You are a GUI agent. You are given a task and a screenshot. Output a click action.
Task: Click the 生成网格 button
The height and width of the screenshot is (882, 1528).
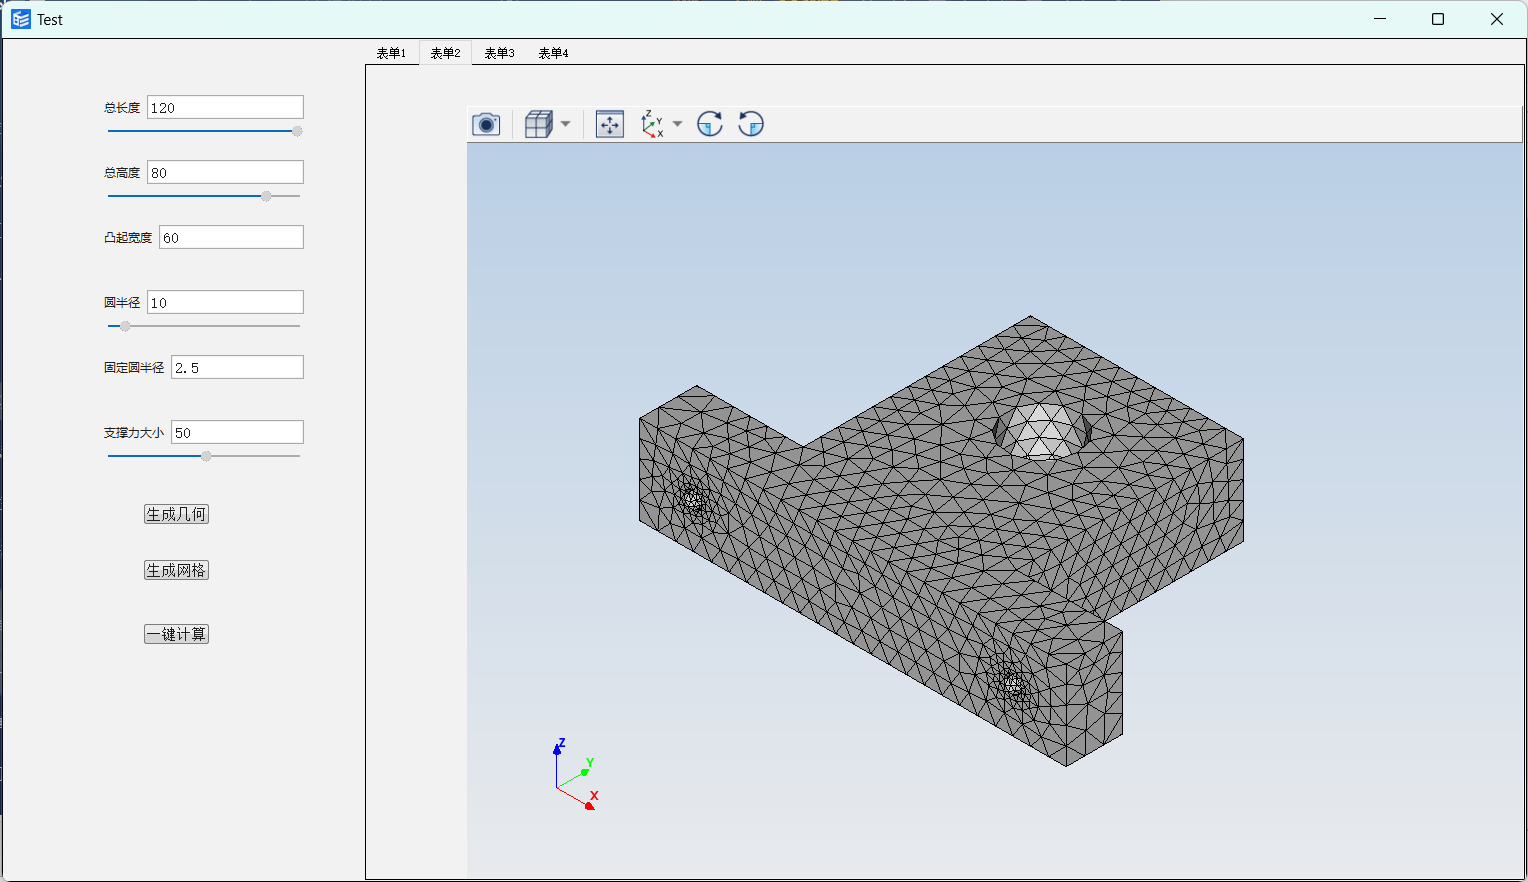pos(176,570)
